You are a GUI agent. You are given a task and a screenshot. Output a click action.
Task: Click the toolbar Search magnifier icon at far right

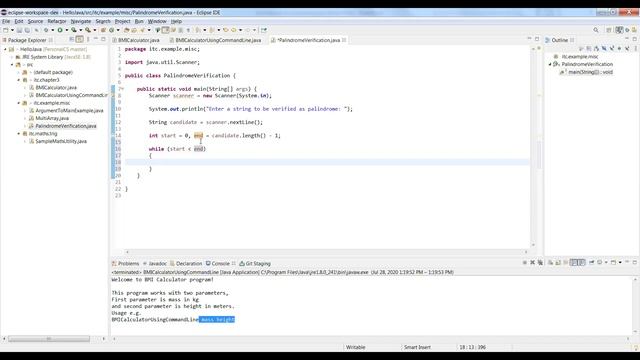tap(596, 30)
